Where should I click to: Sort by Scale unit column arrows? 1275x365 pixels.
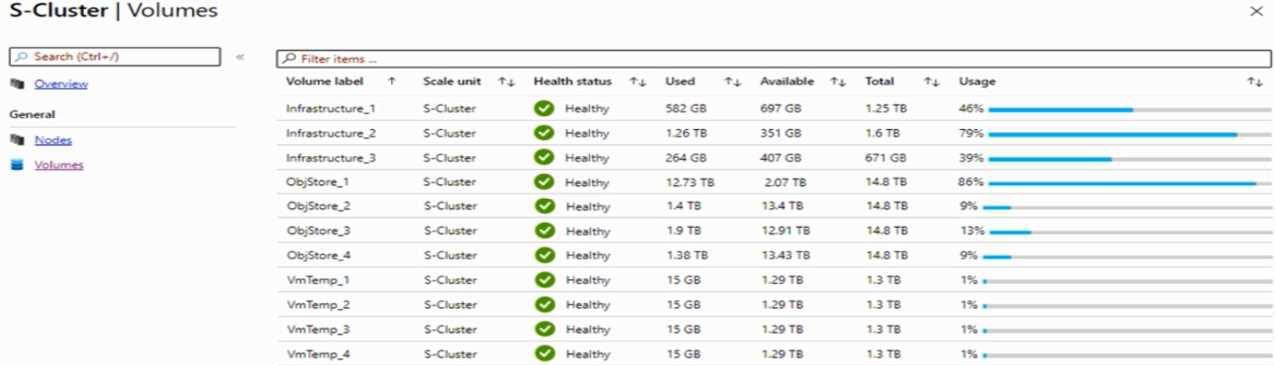pyautogui.click(x=506, y=81)
